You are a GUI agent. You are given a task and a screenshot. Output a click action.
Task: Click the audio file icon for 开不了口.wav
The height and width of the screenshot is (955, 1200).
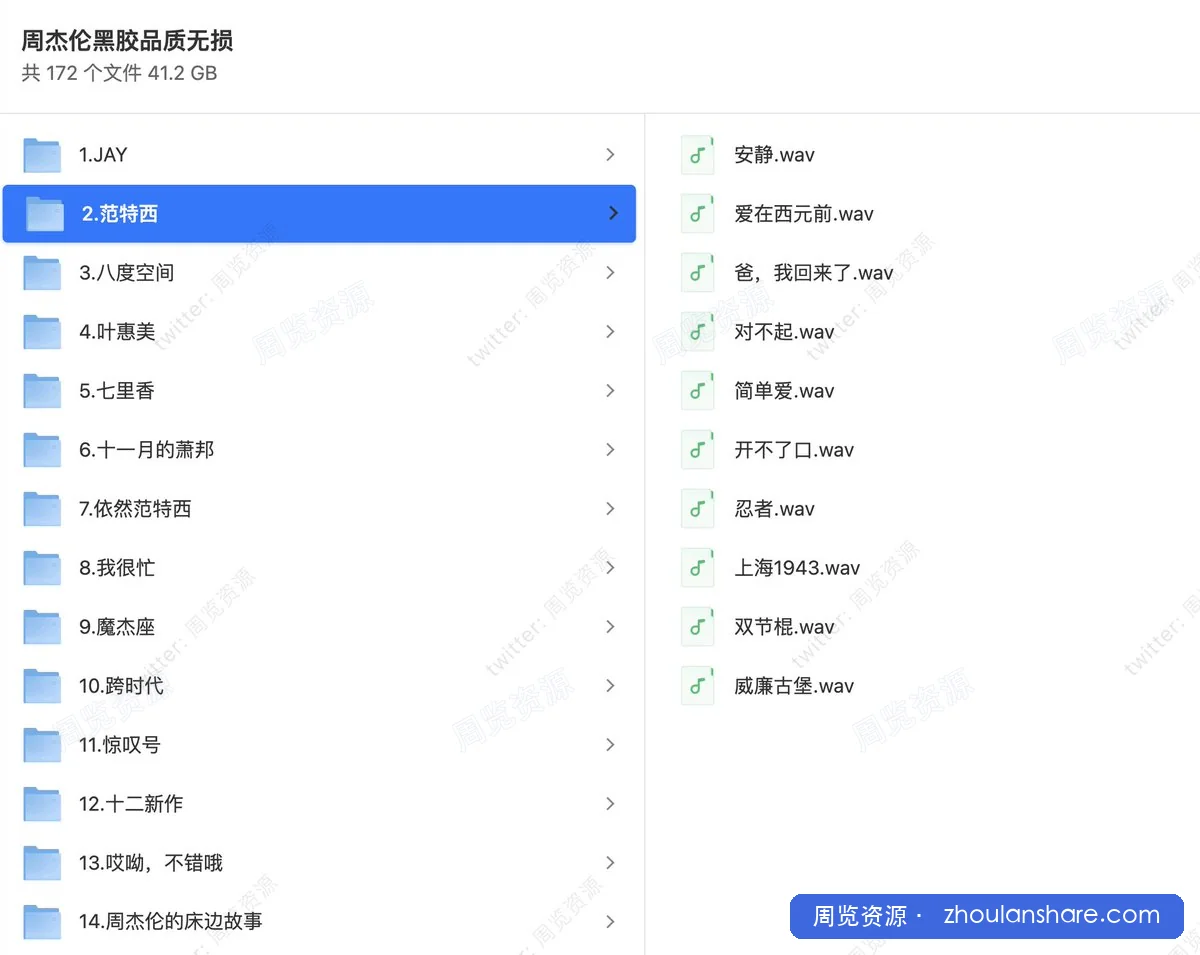pos(698,450)
